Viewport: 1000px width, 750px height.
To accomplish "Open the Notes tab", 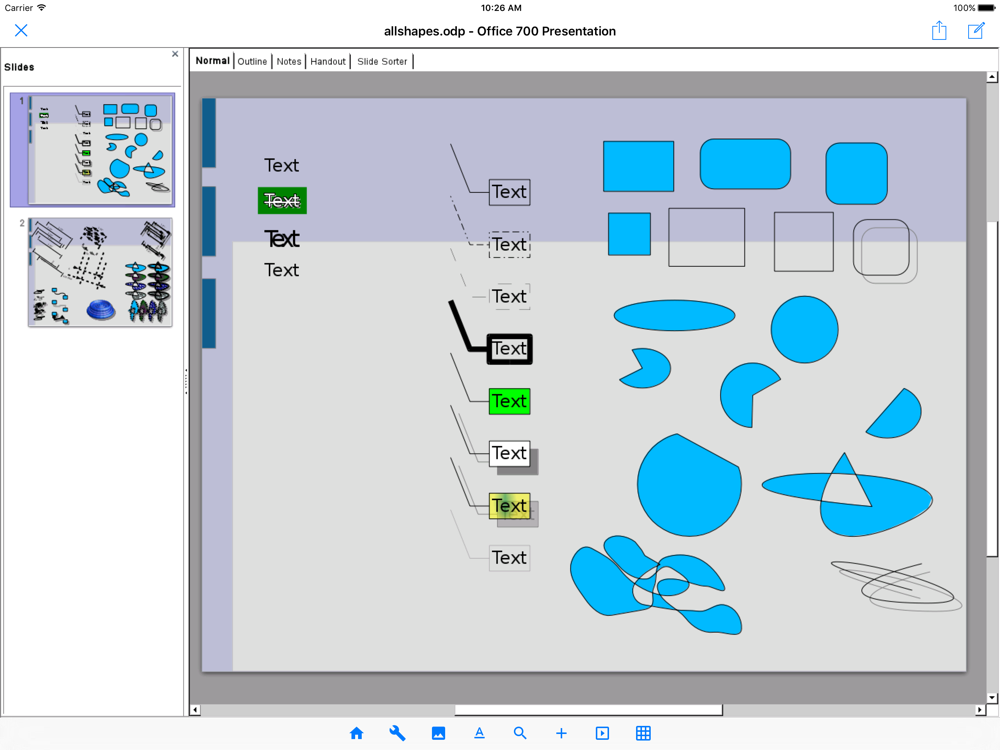I will (288, 61).
